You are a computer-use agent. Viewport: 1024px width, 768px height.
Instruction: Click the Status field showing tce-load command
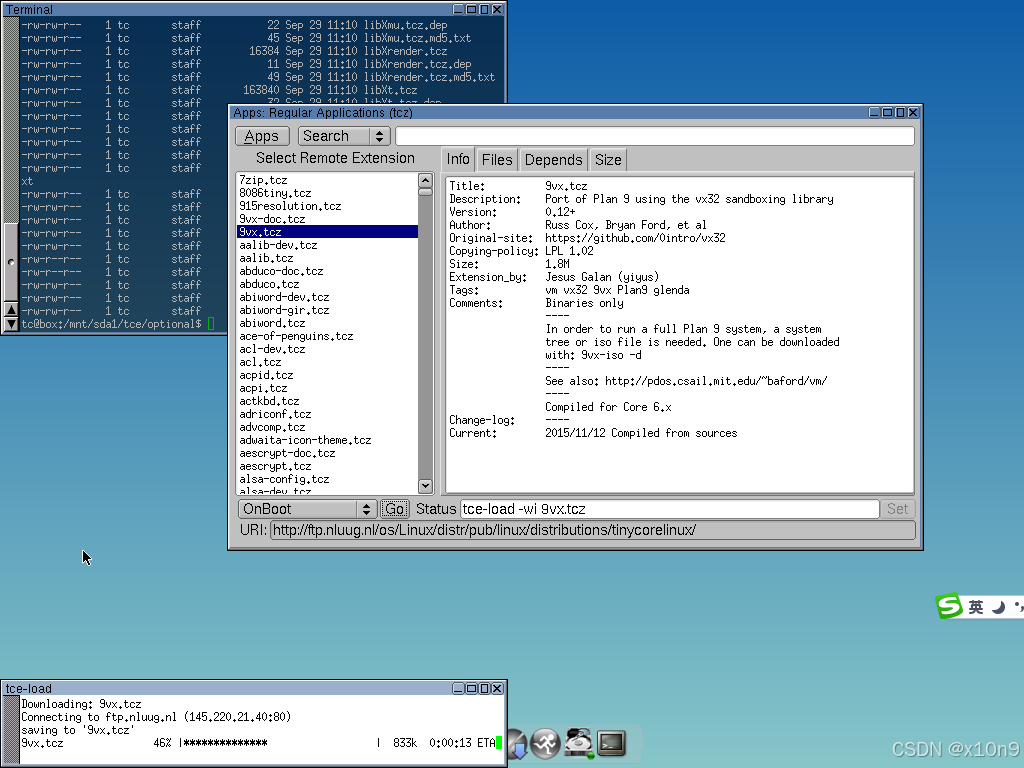click(669, 509)
